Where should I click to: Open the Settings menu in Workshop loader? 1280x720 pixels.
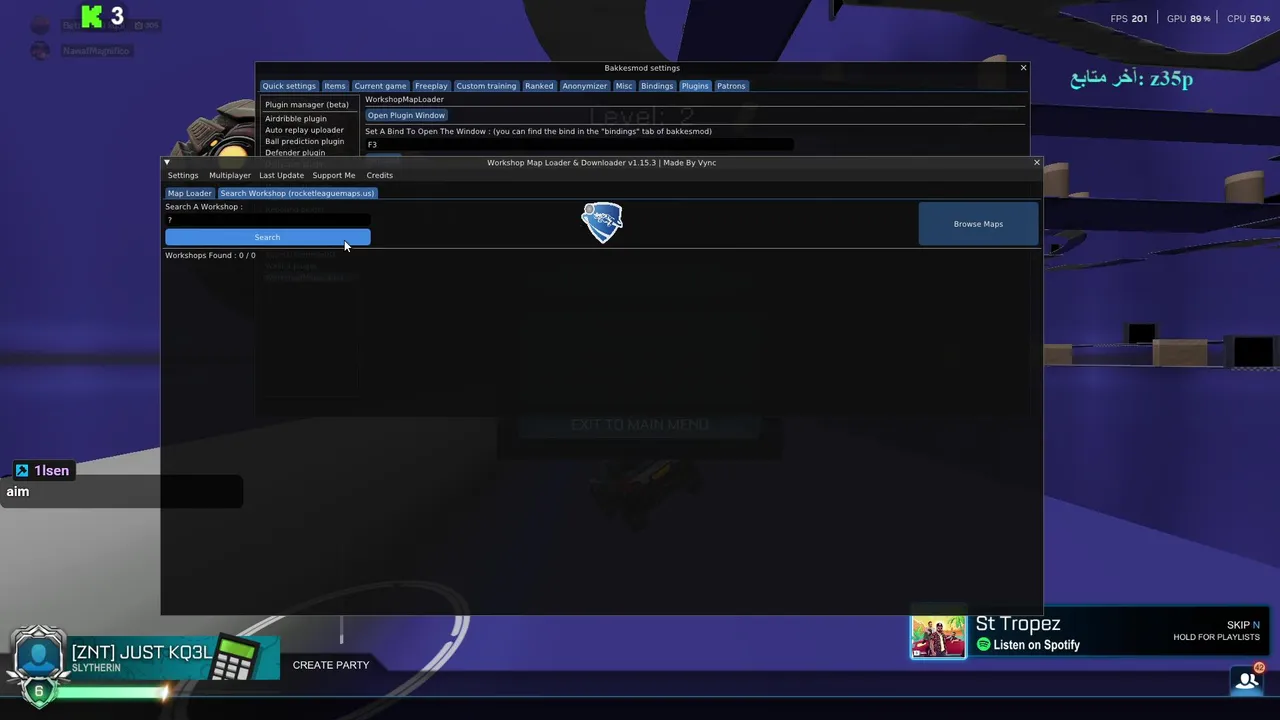click(183, 175)
